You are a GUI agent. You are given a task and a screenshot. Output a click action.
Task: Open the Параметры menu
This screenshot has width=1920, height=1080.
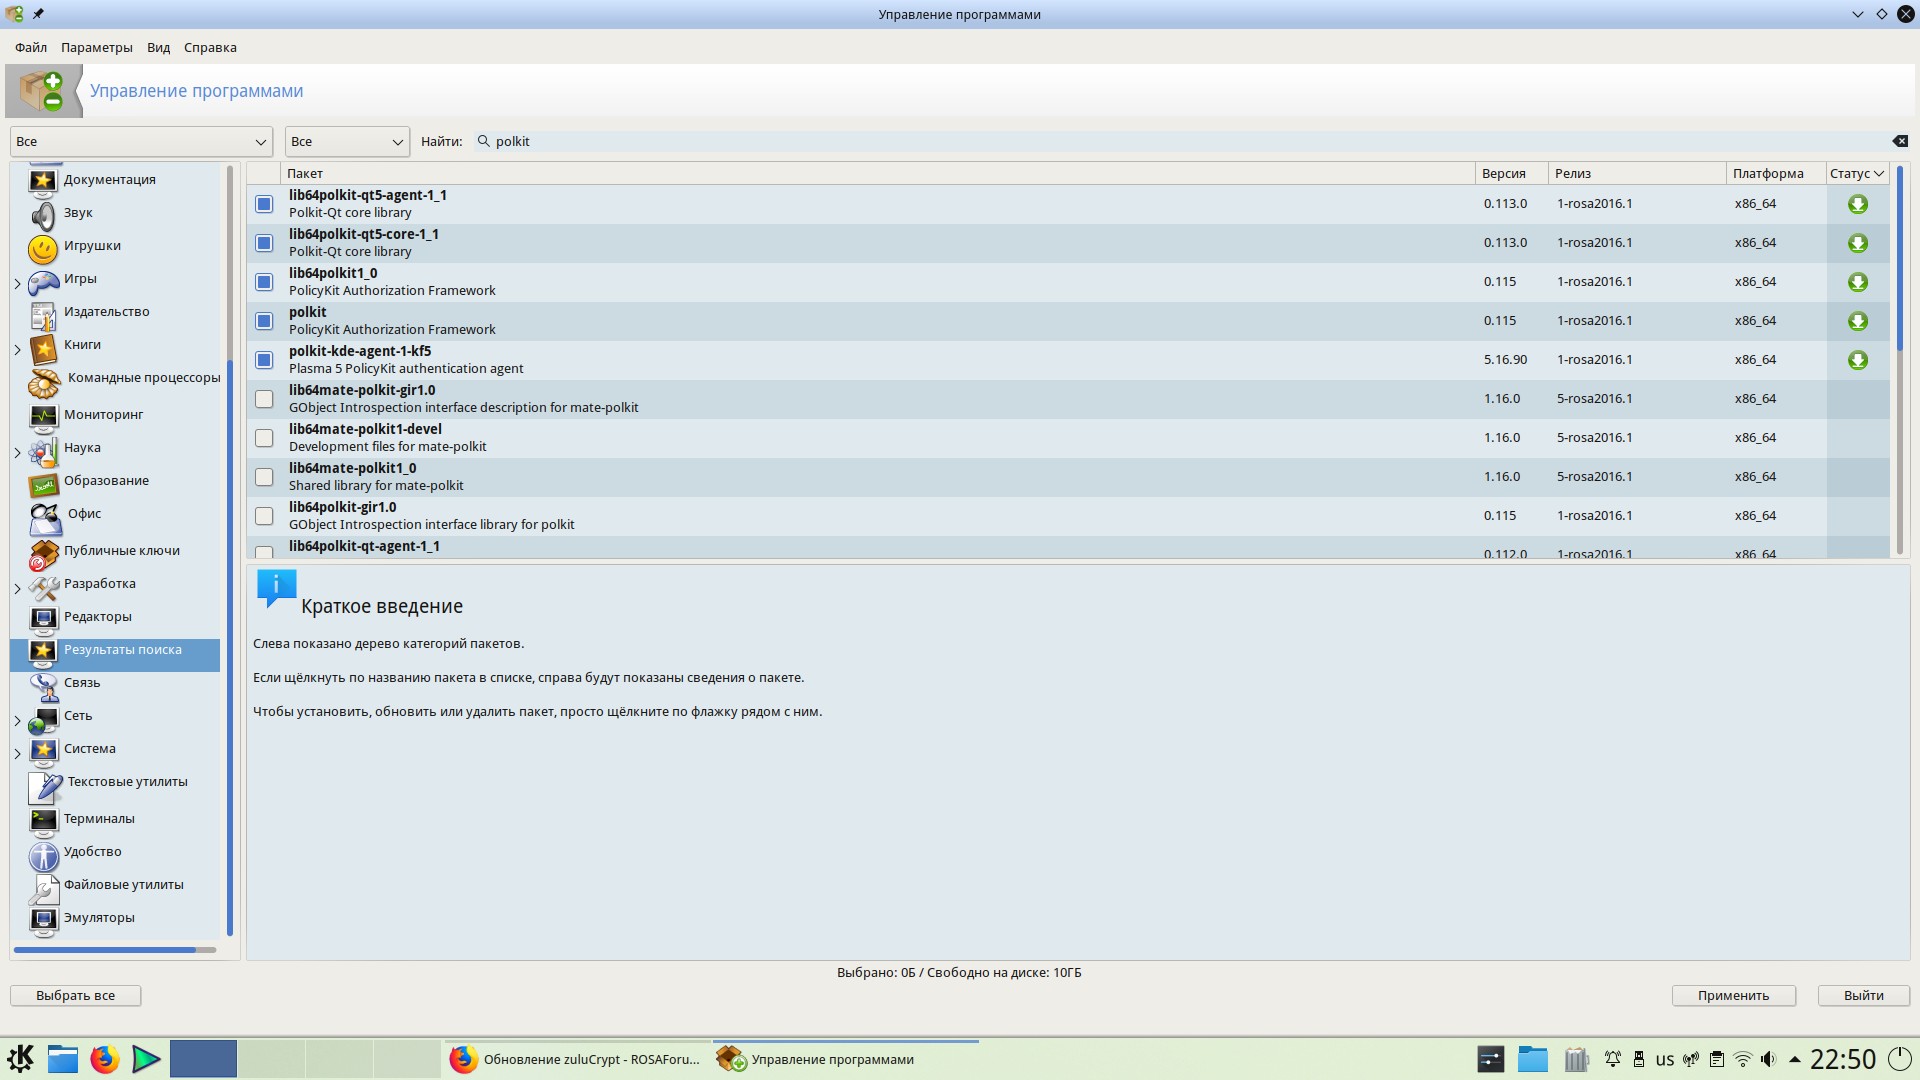(x=96, y=47)
